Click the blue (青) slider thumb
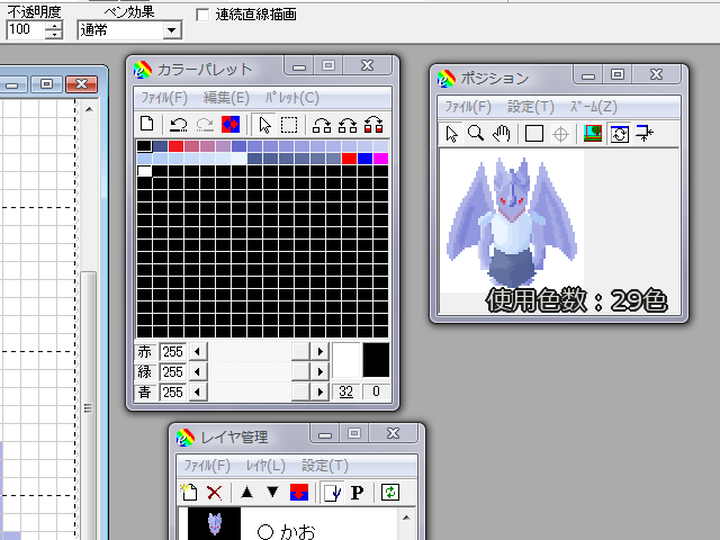Image resolution: width=720 pixels, height=540 pixels. [x=301, y=392]
